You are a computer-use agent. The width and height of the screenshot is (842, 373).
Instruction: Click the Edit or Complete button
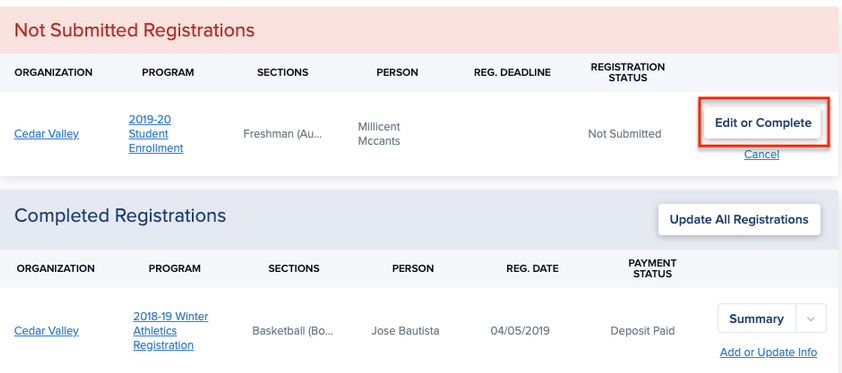[763, 123]
